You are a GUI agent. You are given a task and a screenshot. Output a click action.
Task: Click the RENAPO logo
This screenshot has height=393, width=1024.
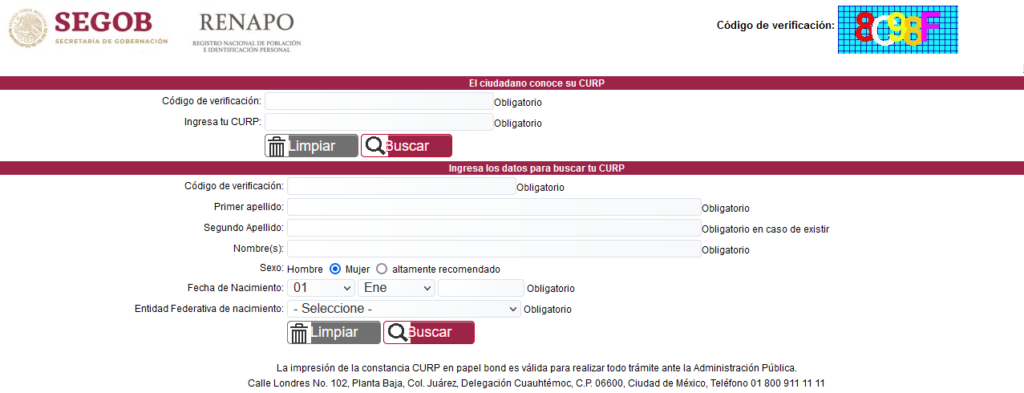pos(247,33)
